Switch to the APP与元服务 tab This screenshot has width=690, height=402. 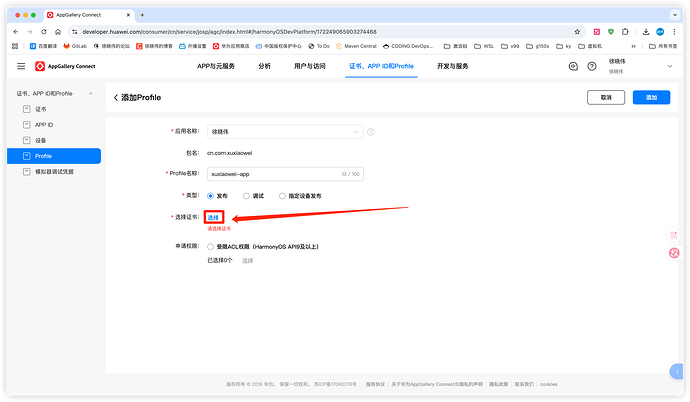pyautogui.click(x=216, y=66)
